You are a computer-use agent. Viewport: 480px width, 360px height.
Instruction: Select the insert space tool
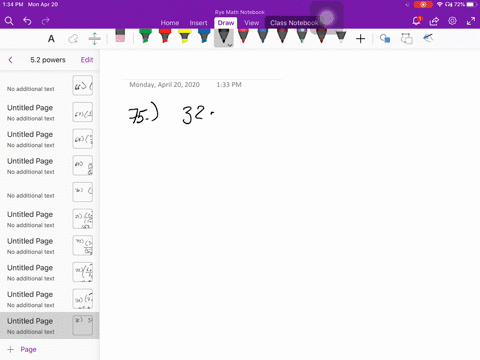95,39
